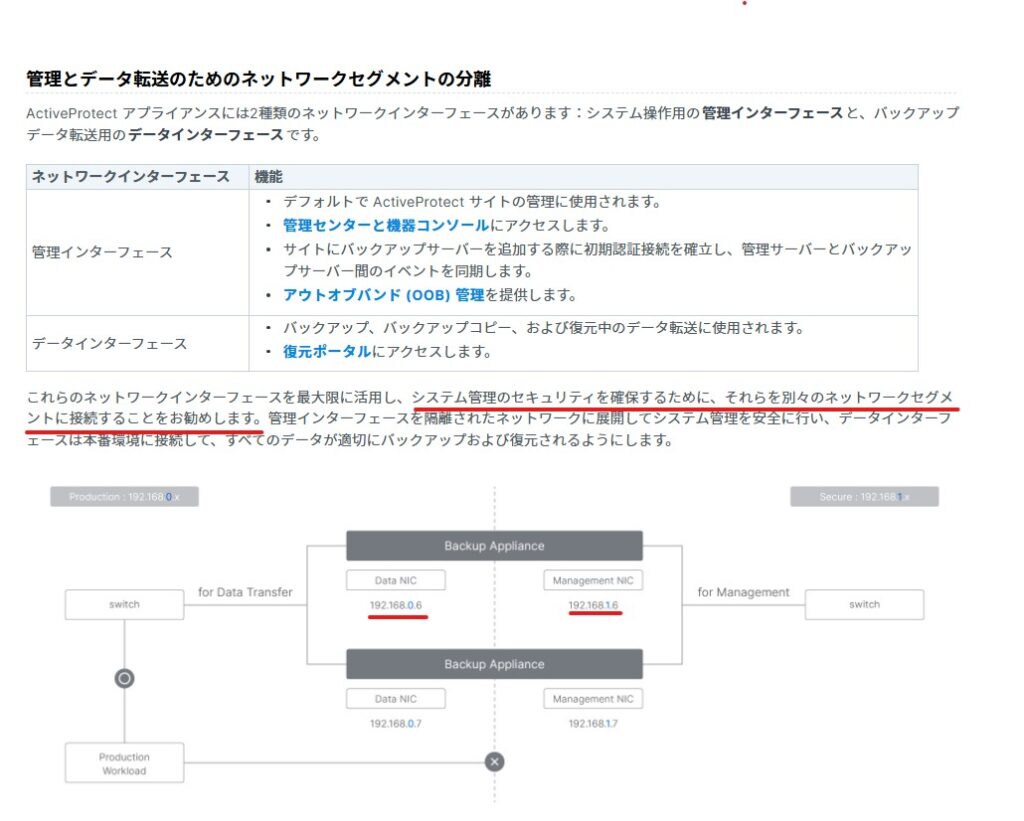Click the Production : 192.168.0.x label
Image resolution: width=1024 pixels, height=821 pixels.
(x=124, y=496)
